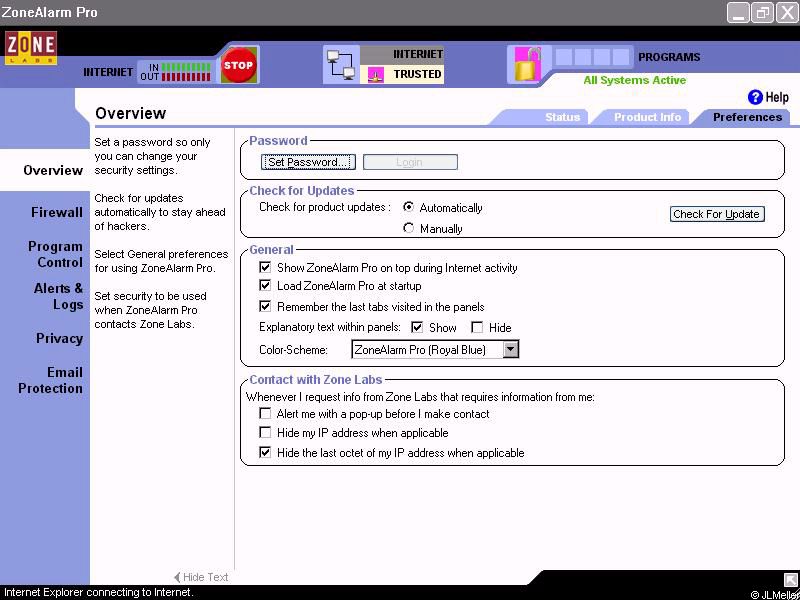
Task: Click the Help link text
Action: coord(777,97)
